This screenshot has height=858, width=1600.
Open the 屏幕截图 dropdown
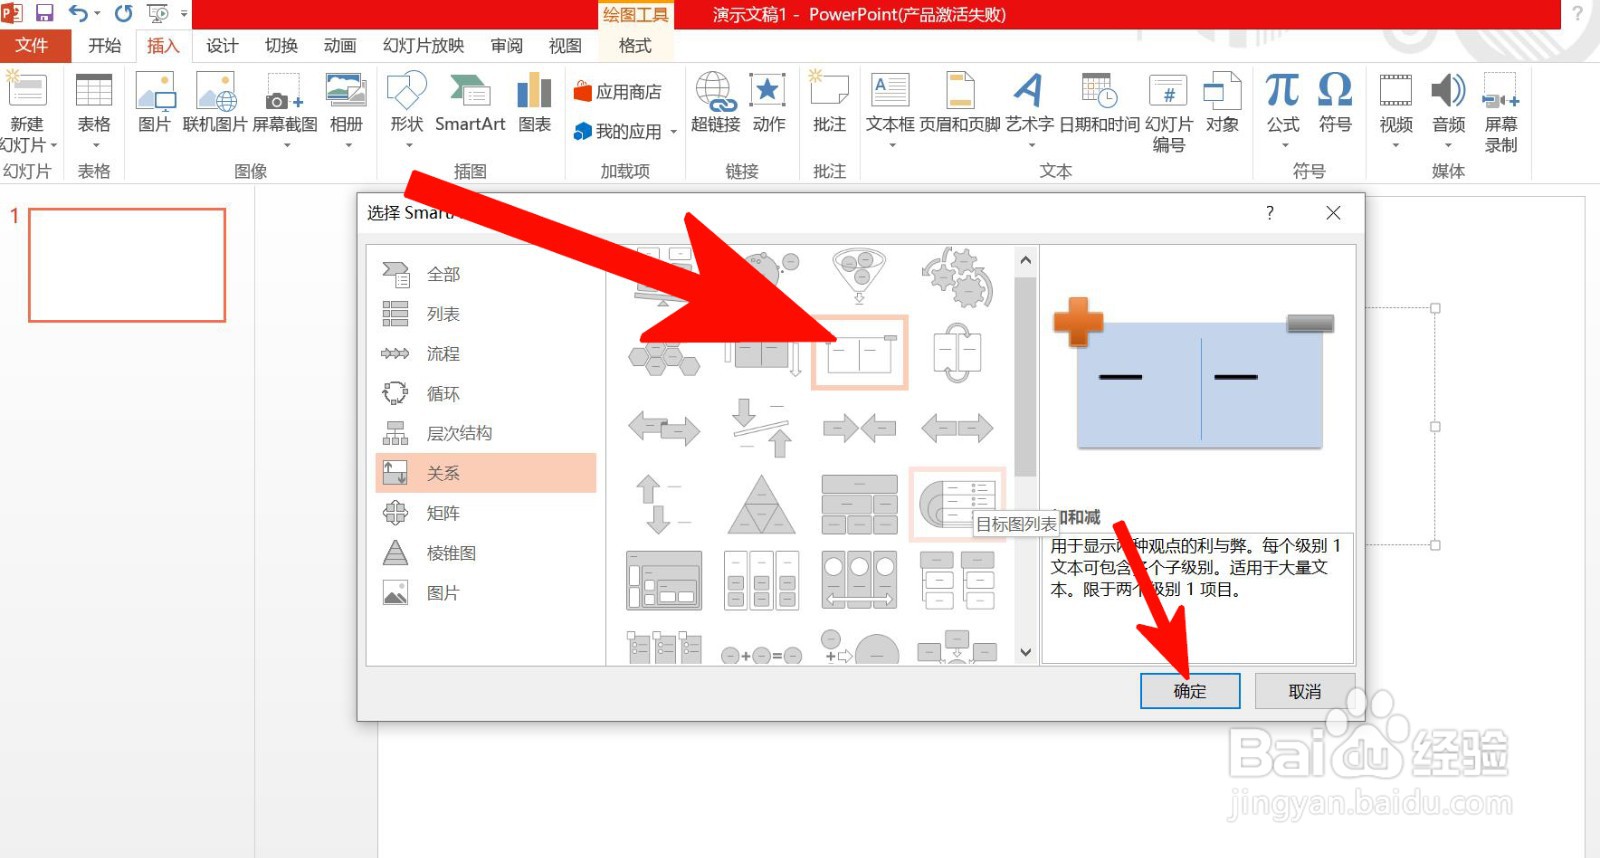pos(285,146)
